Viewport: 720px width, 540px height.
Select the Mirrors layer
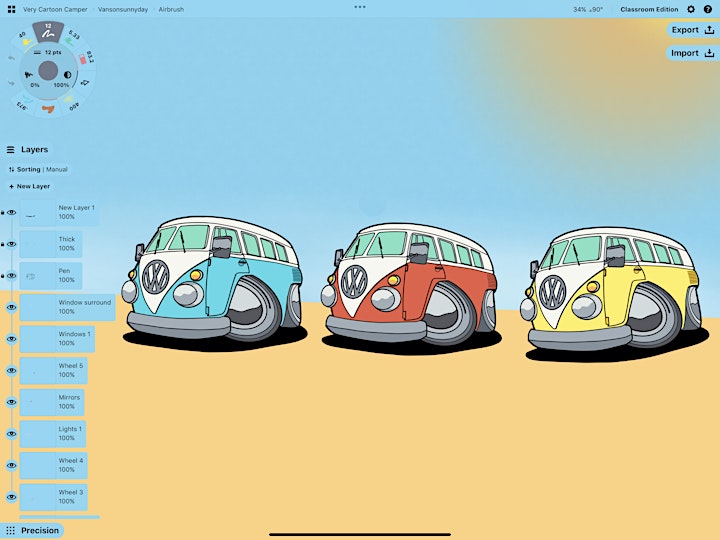[52, 402]
